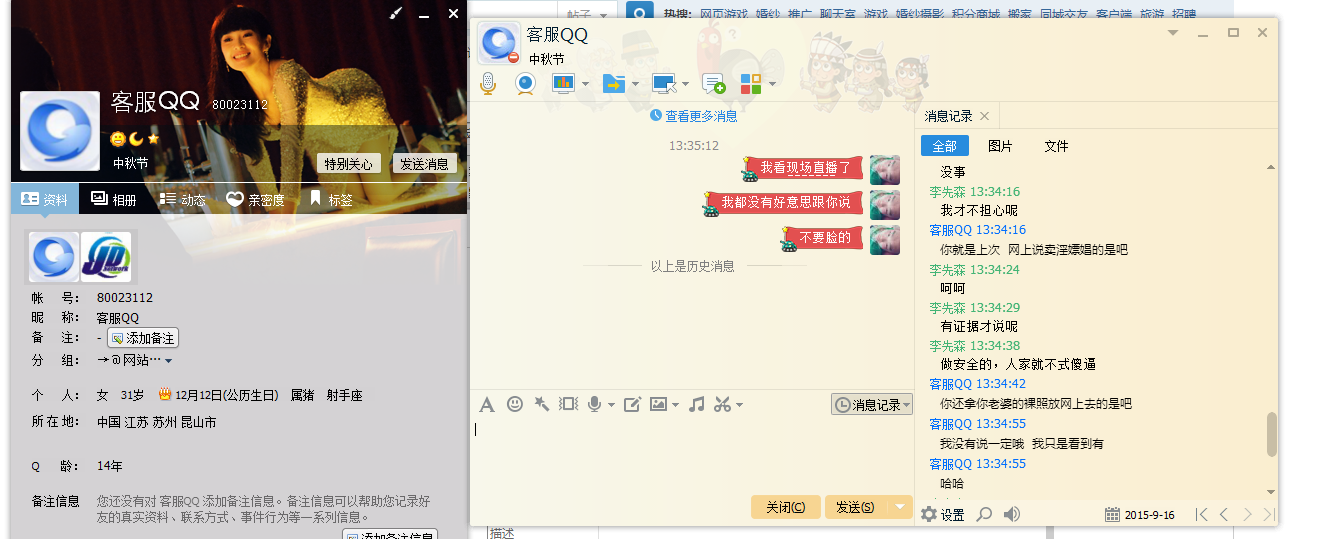Viewport: 1326px width, 539px height.
Task: Click the voice message microphone in input toolbar
Action: (595, 404)
